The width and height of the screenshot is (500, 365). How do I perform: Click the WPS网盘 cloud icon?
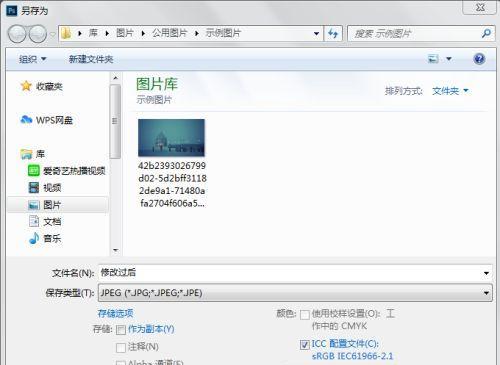click(x=26, y=119)
